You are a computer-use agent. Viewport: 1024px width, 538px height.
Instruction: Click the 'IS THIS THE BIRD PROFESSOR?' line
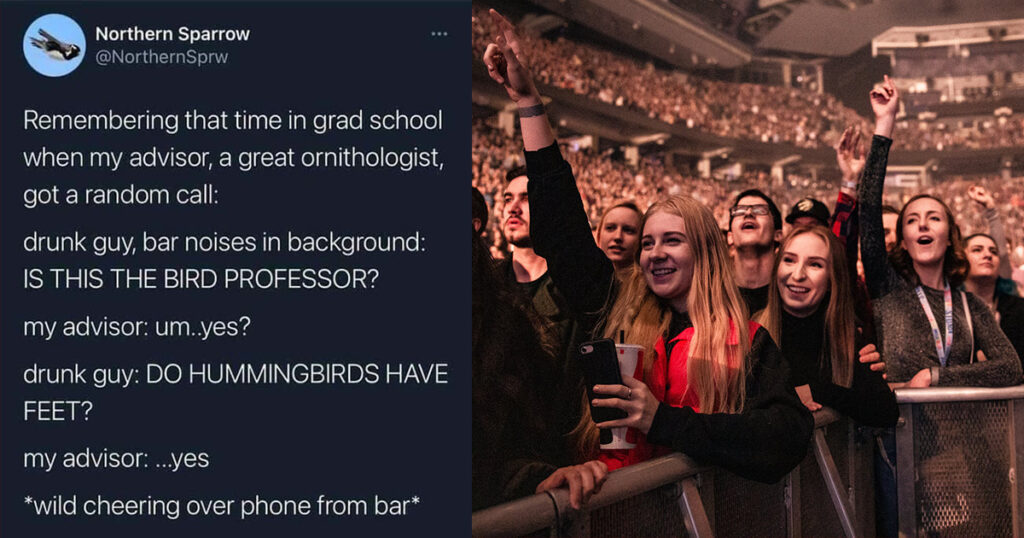pos(201,279)
